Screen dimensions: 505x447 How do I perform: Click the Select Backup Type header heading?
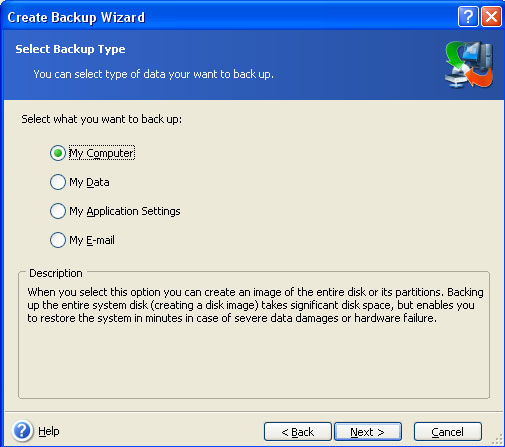pyautogui.click(x=70, y=49)
